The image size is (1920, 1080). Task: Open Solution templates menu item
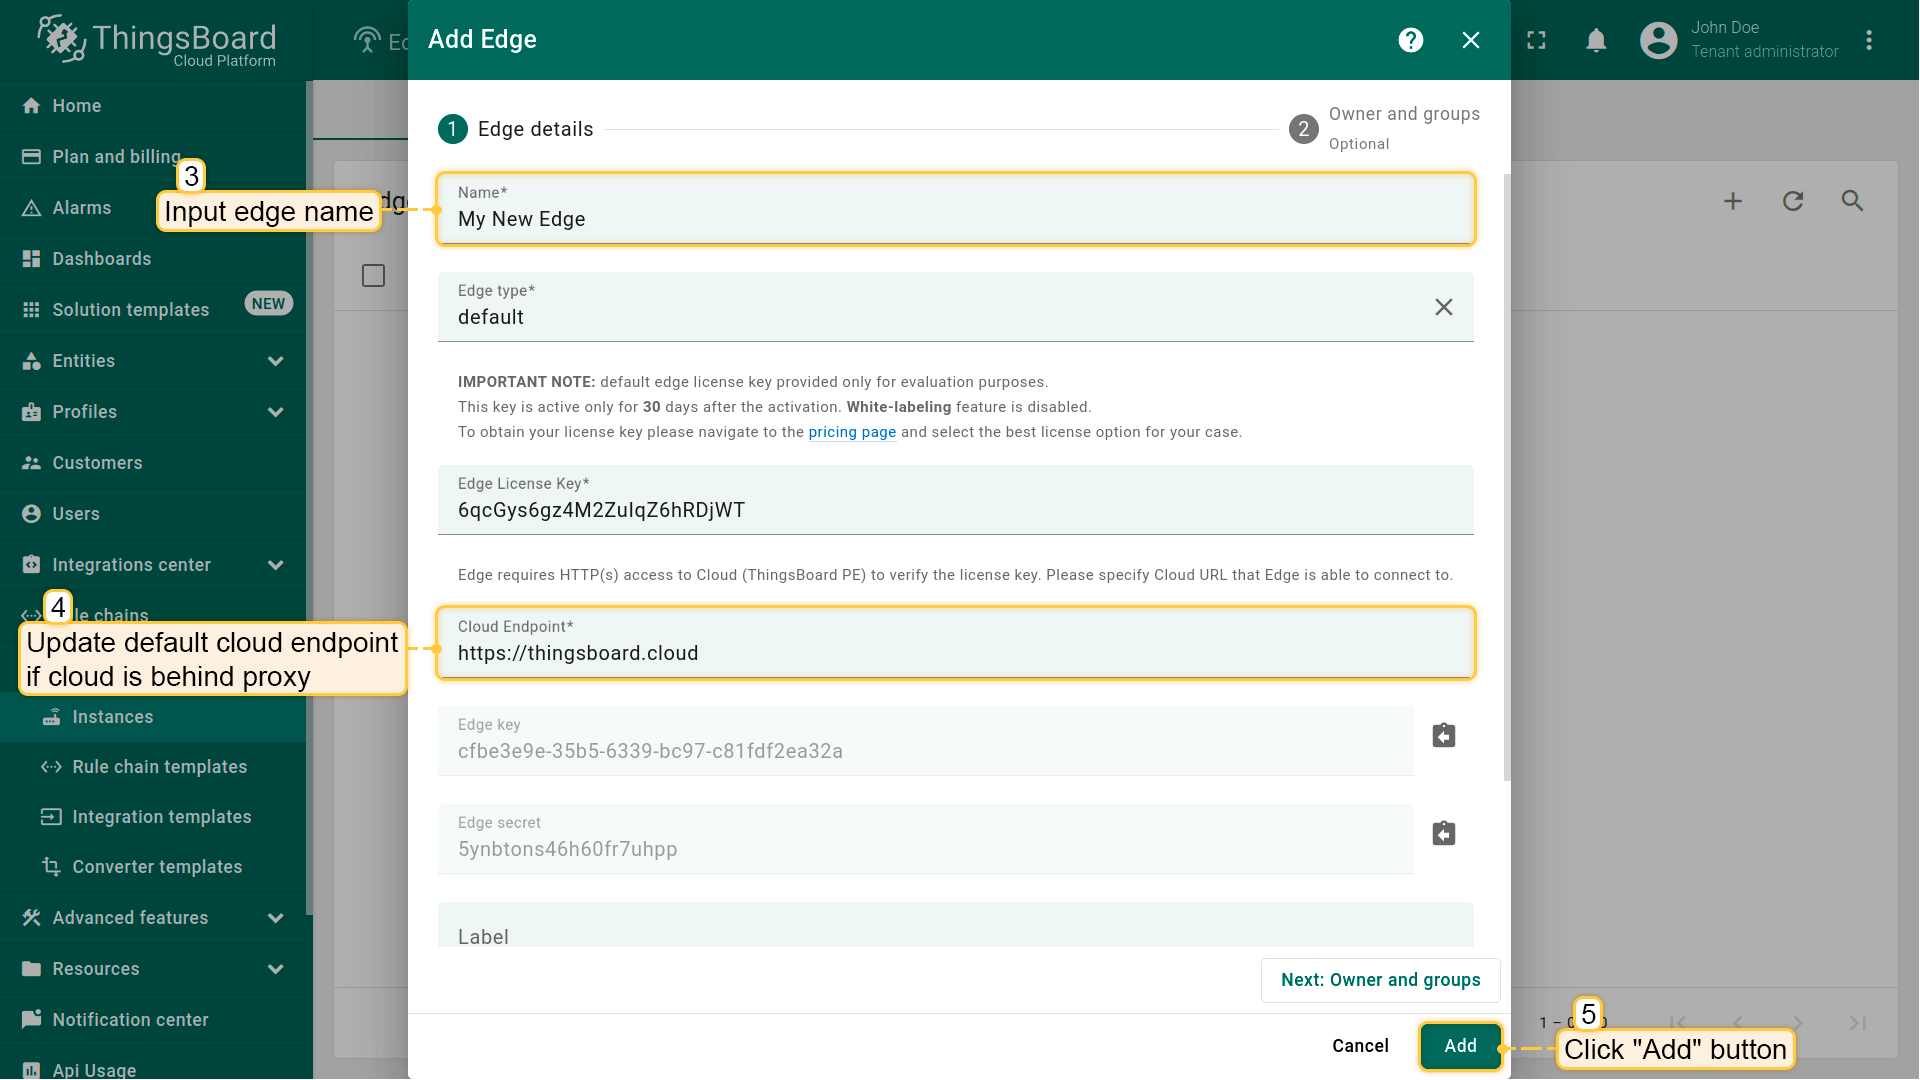(x=153, y=310)
